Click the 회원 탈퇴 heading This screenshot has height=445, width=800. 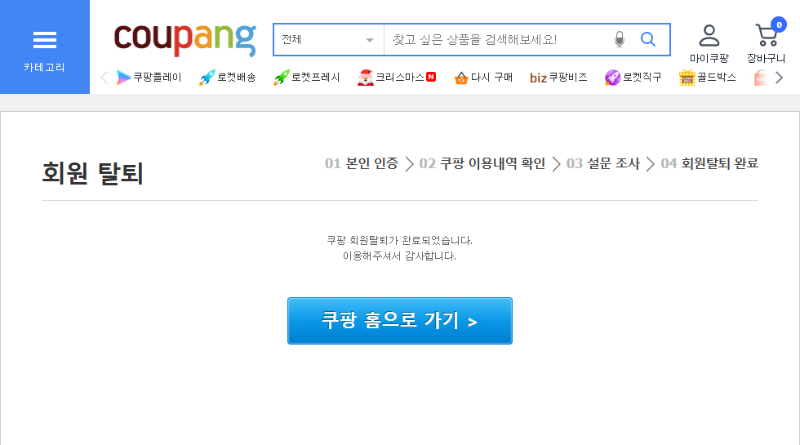pyautogui.click(x=92, y=173)
